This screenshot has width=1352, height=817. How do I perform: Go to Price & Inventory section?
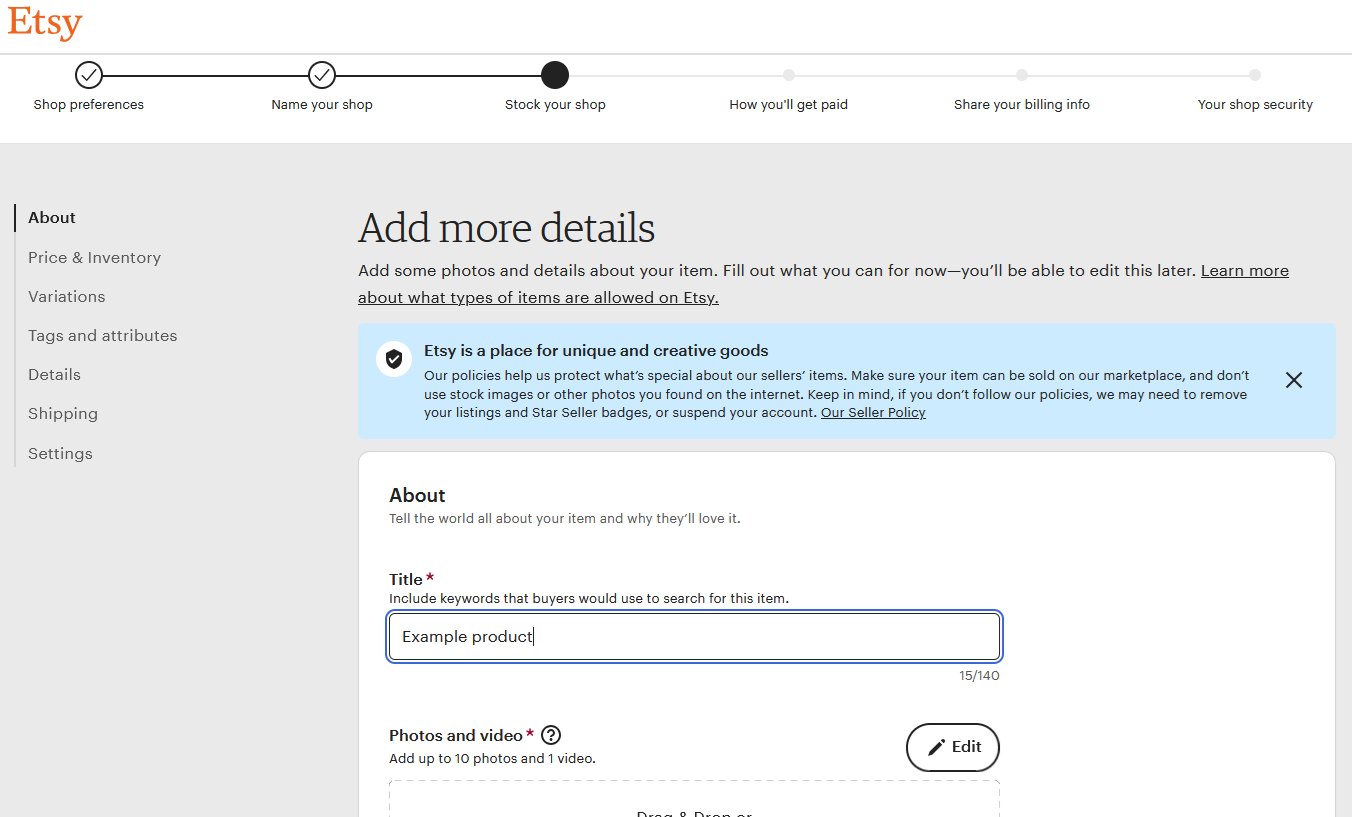coord(94,257)
